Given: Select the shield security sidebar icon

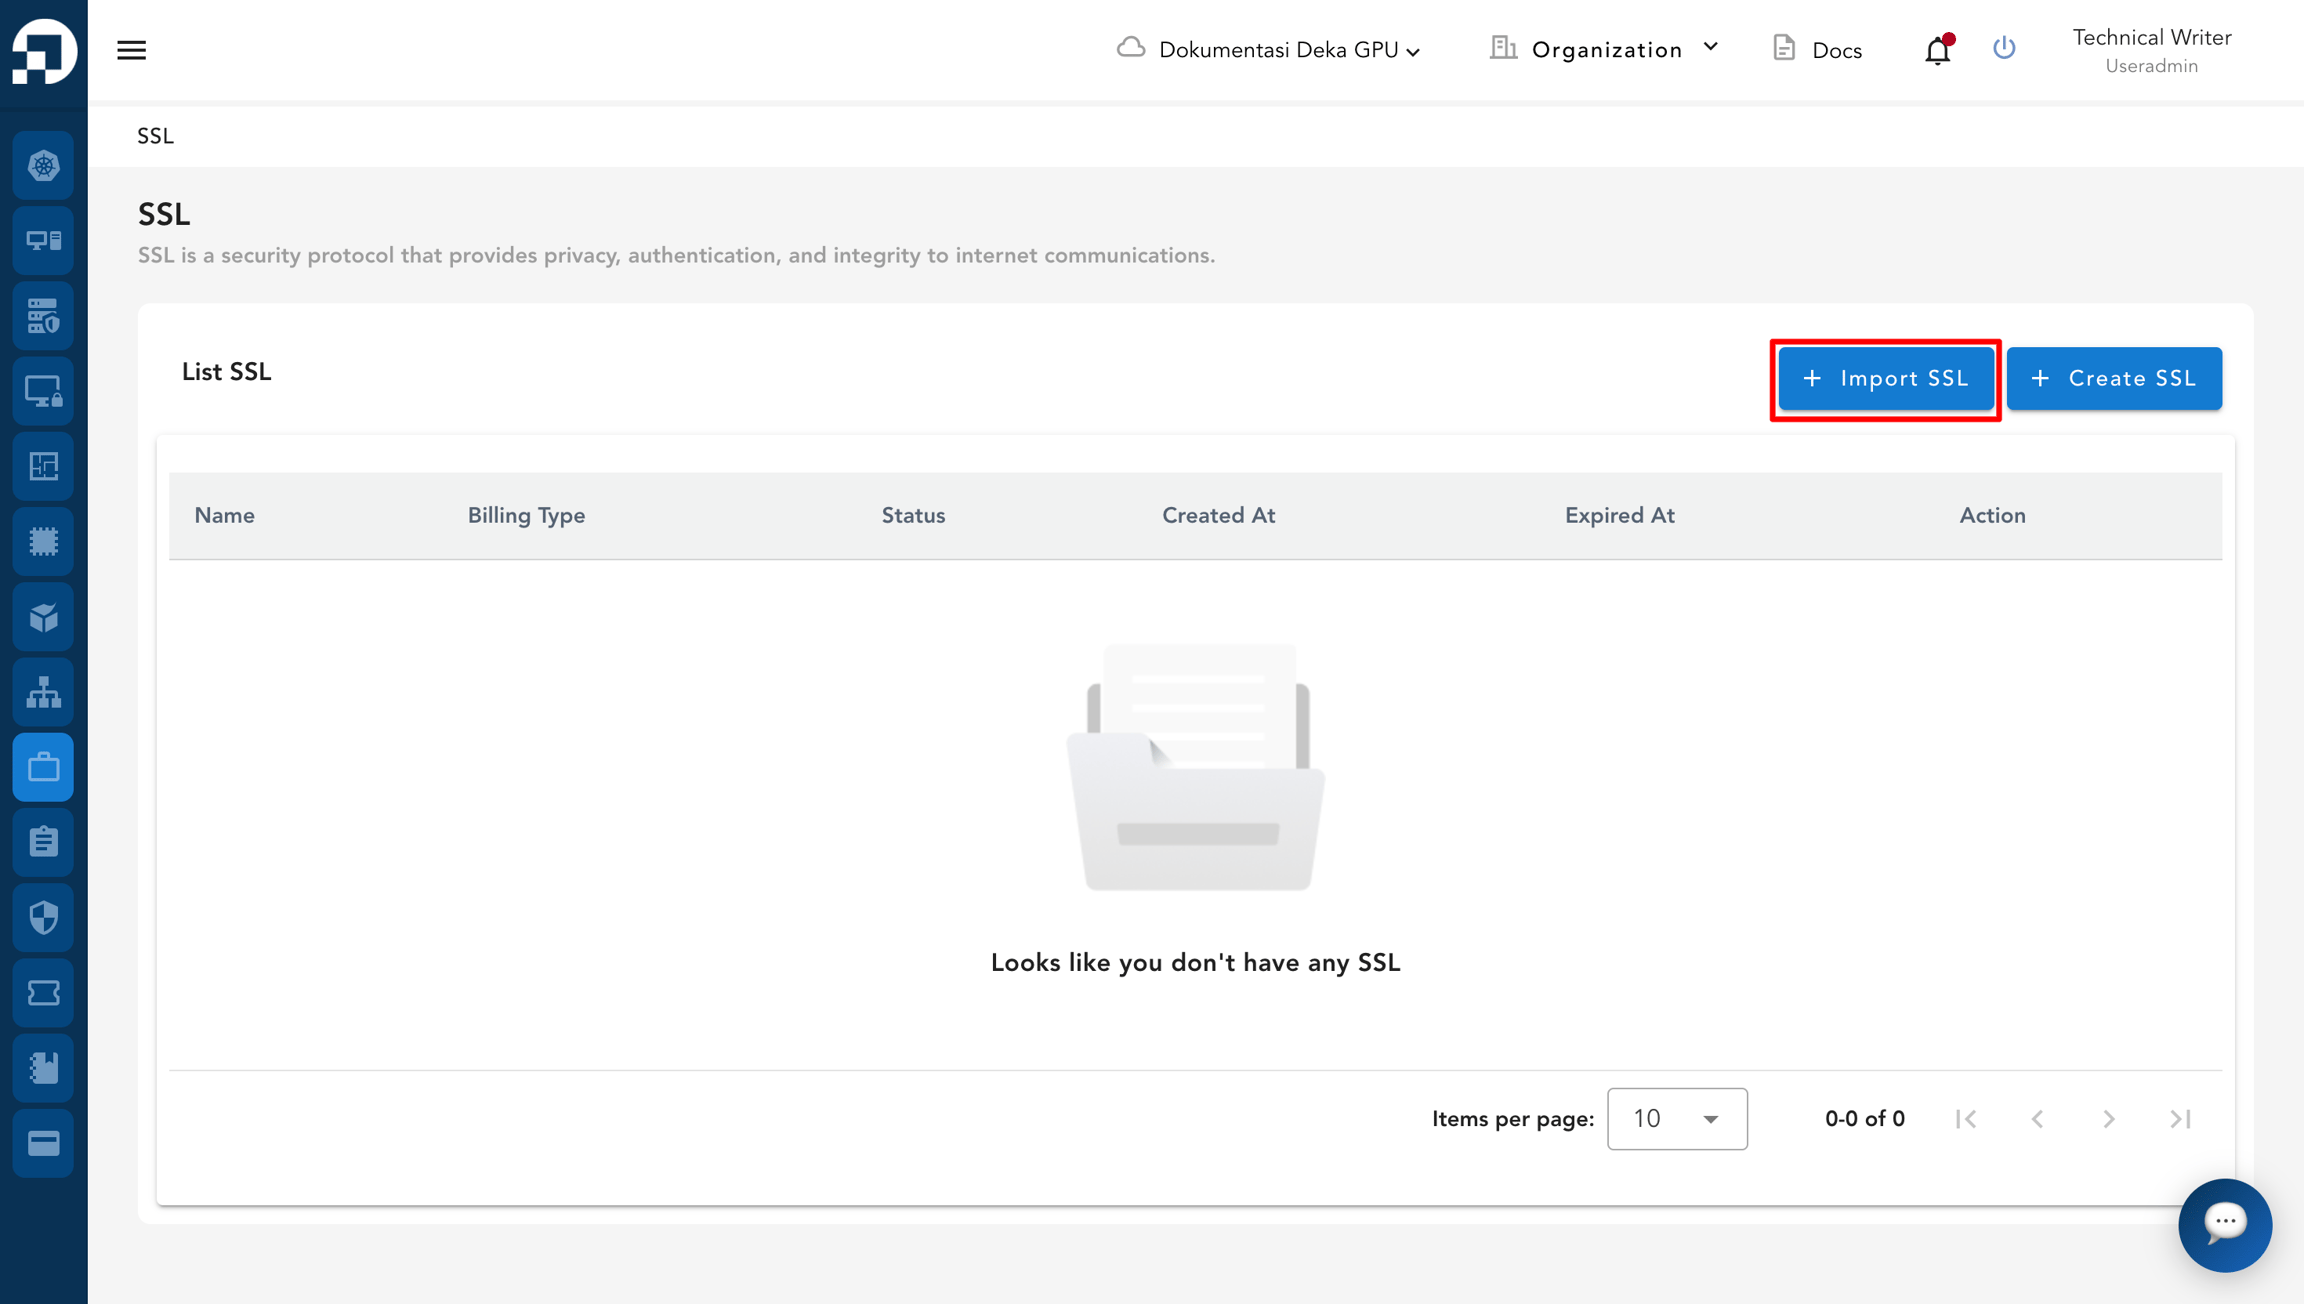Looking at the screenshot, I should pos(43,917).
